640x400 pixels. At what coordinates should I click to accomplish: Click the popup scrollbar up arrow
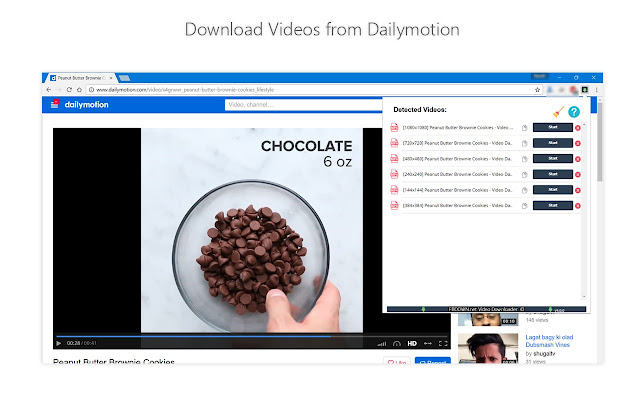(x=584, y=124)
